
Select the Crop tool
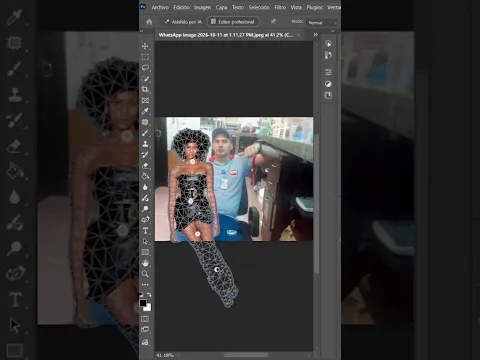(145, 89)
